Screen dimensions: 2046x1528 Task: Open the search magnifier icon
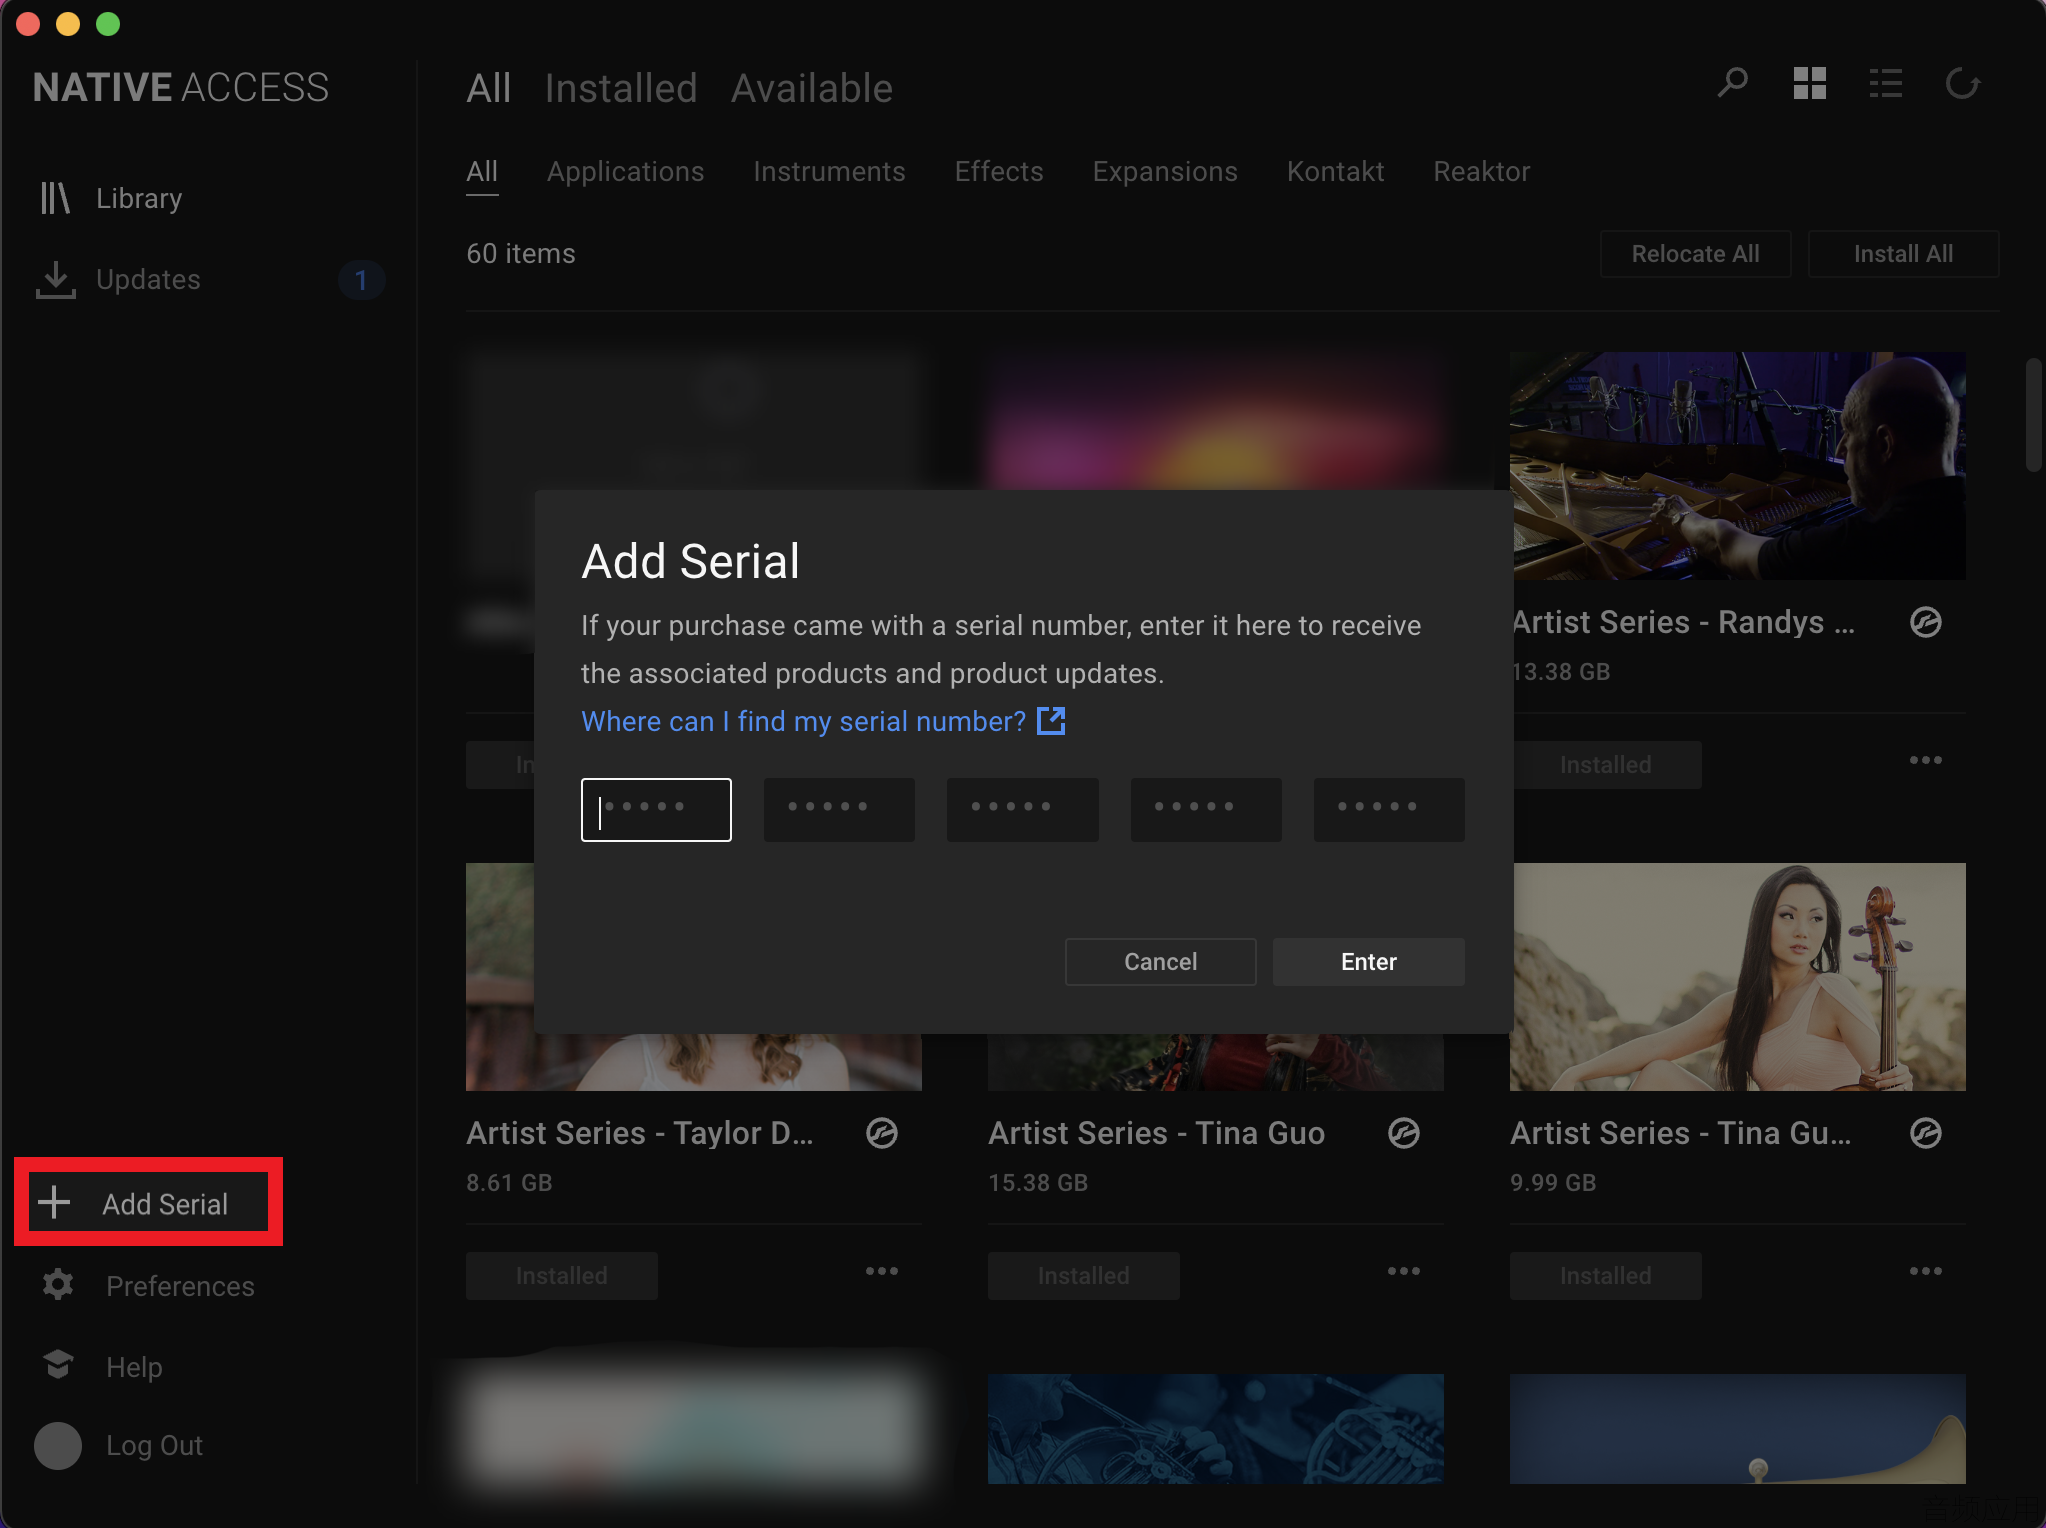[x=1732, y=84]
